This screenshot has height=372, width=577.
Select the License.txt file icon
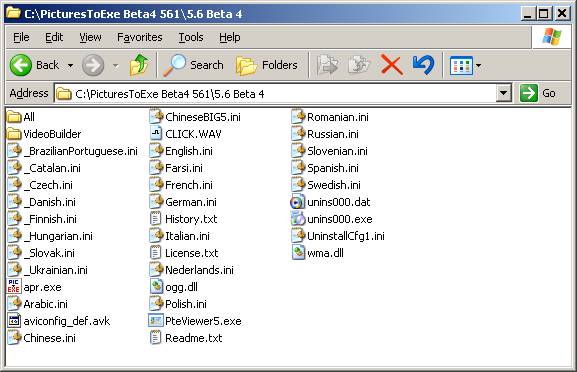pos(156,253)
